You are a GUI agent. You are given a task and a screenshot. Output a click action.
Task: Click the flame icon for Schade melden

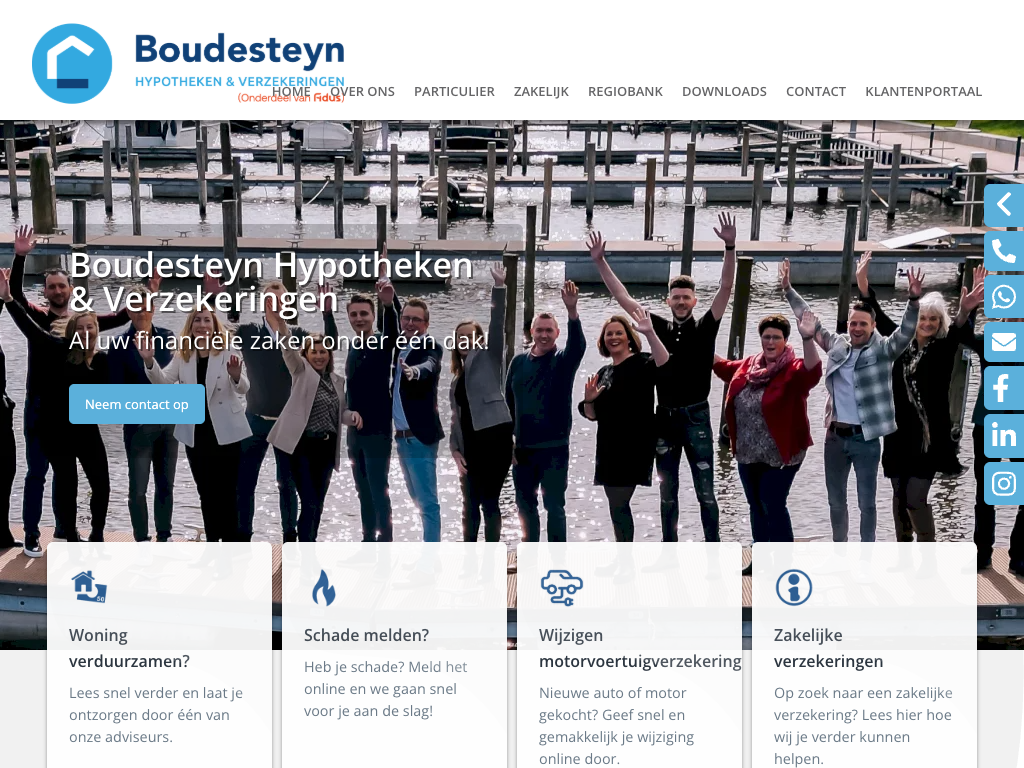click(x=323, y=587)
